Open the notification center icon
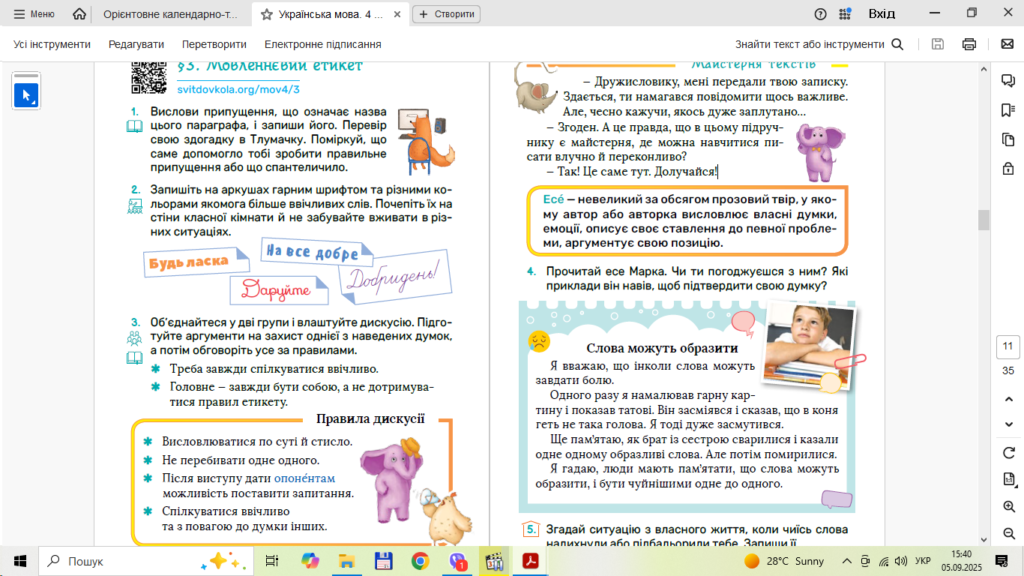 [1002, 561]
